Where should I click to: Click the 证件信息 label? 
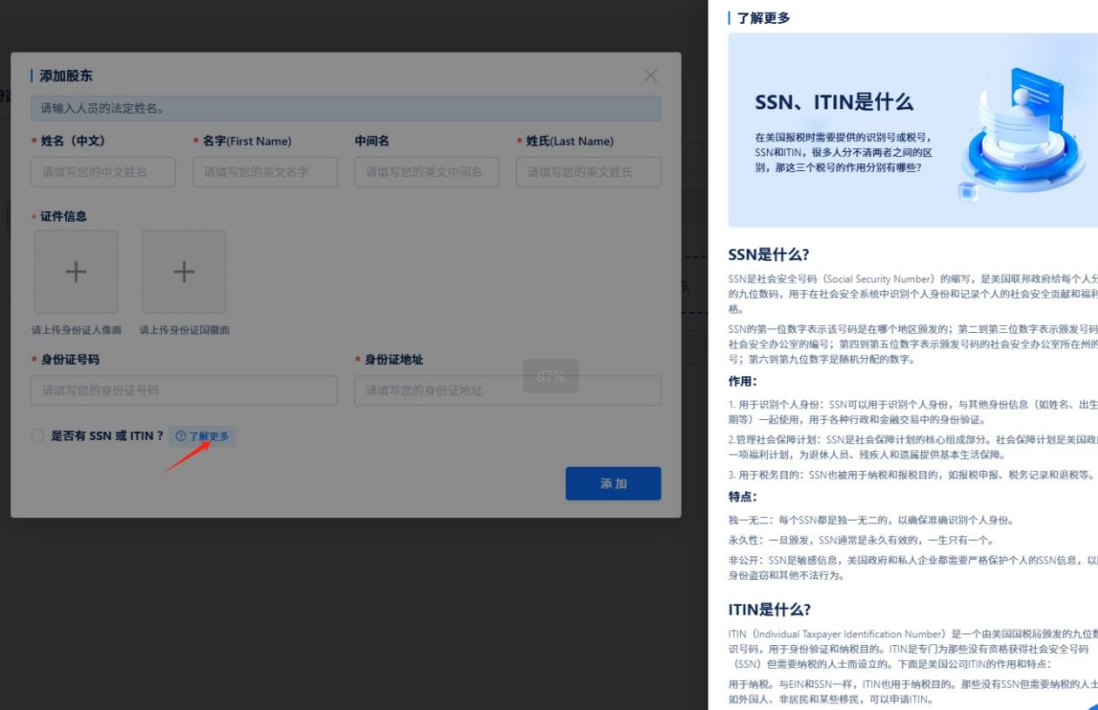tap(63, 216)
